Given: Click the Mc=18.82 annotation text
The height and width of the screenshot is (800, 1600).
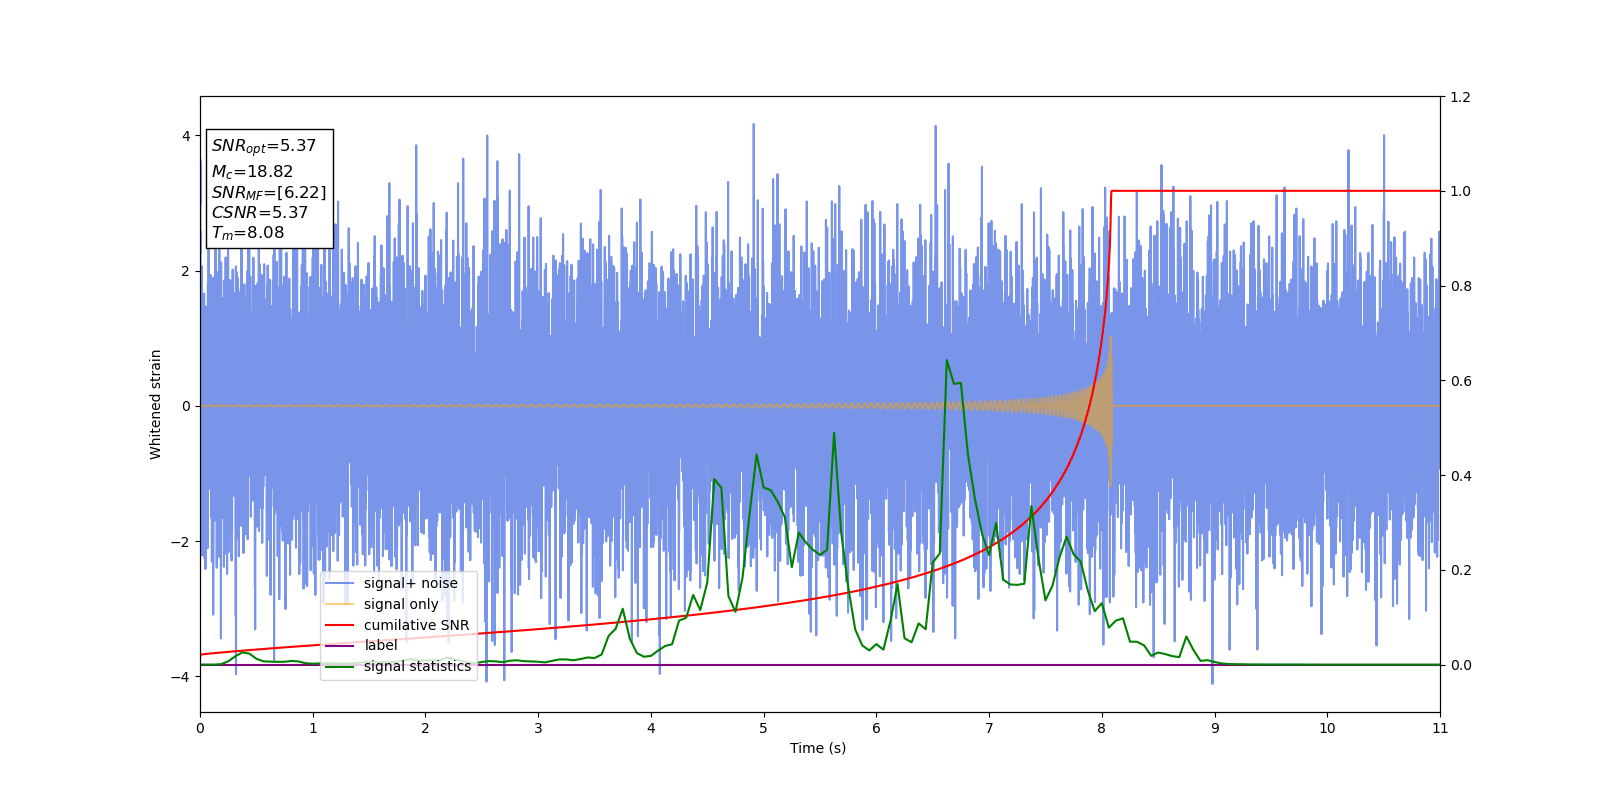Looking at the screenshot, I should [252, 172].
